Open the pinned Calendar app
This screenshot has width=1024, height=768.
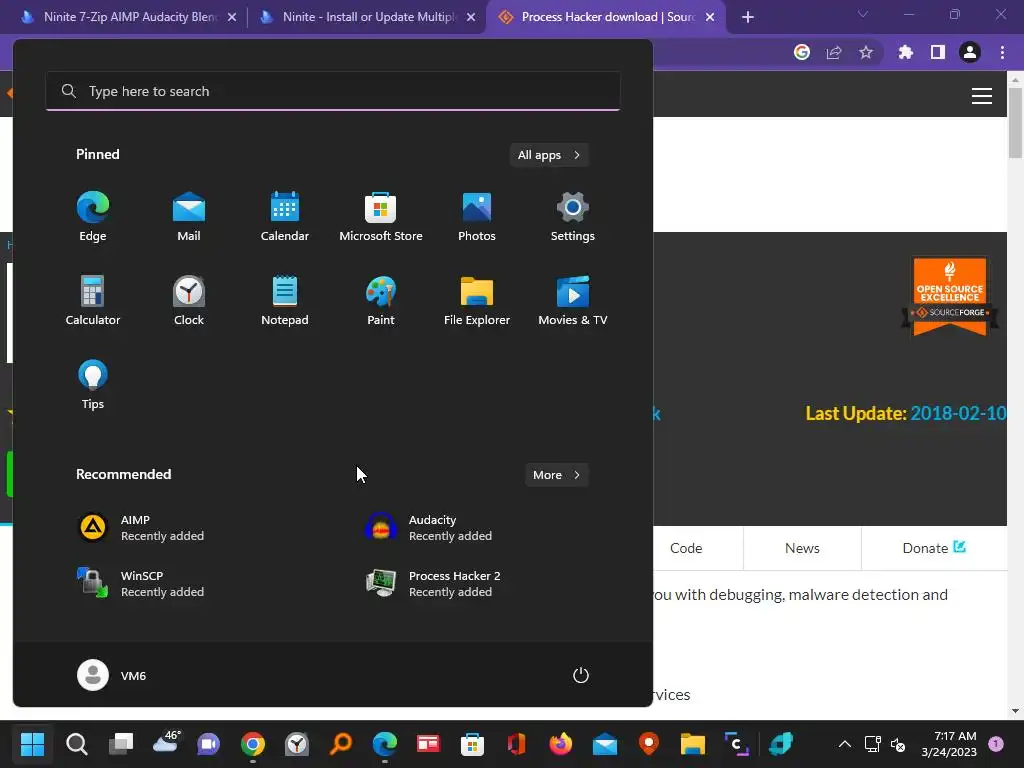coord(285,216)
